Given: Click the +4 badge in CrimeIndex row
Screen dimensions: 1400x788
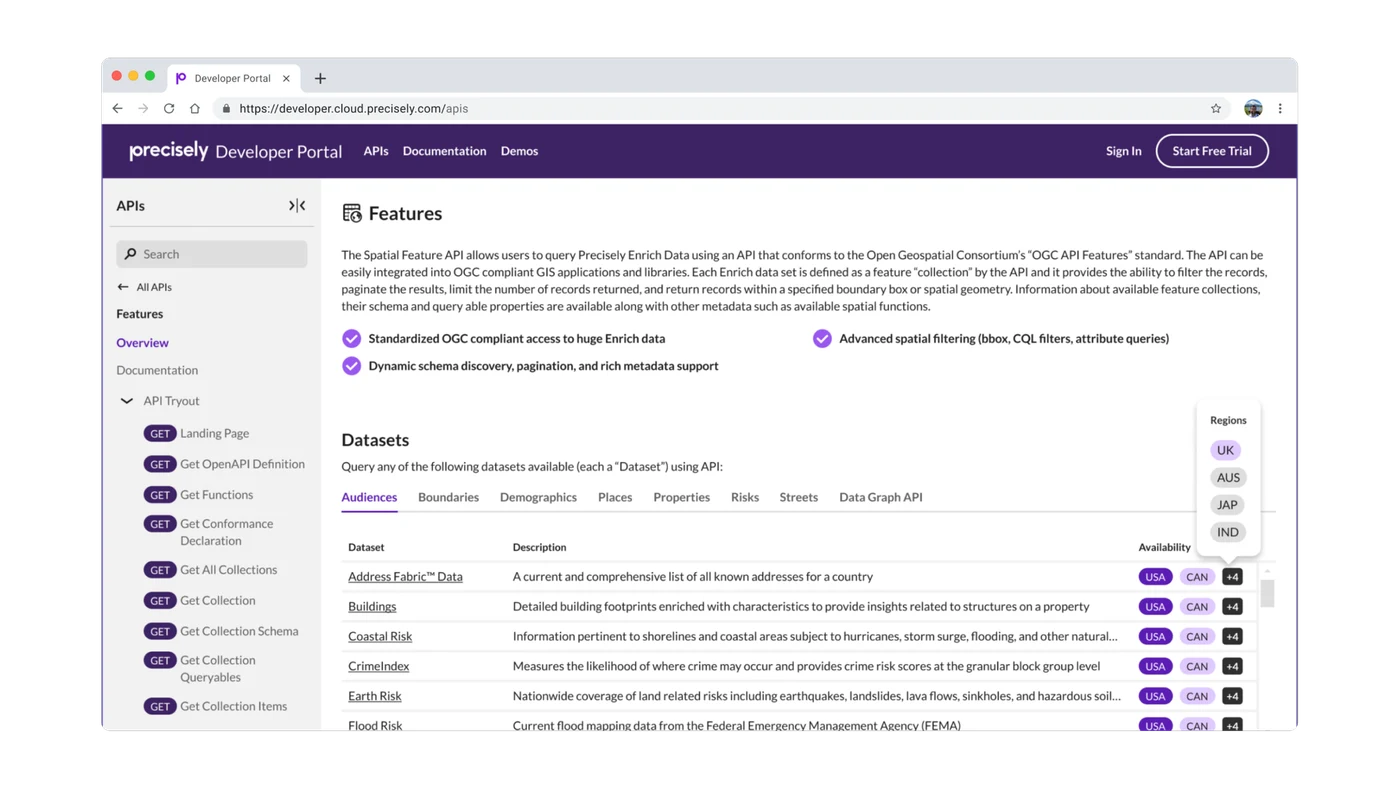Looking at the screenshot, I should (1232, 666).
